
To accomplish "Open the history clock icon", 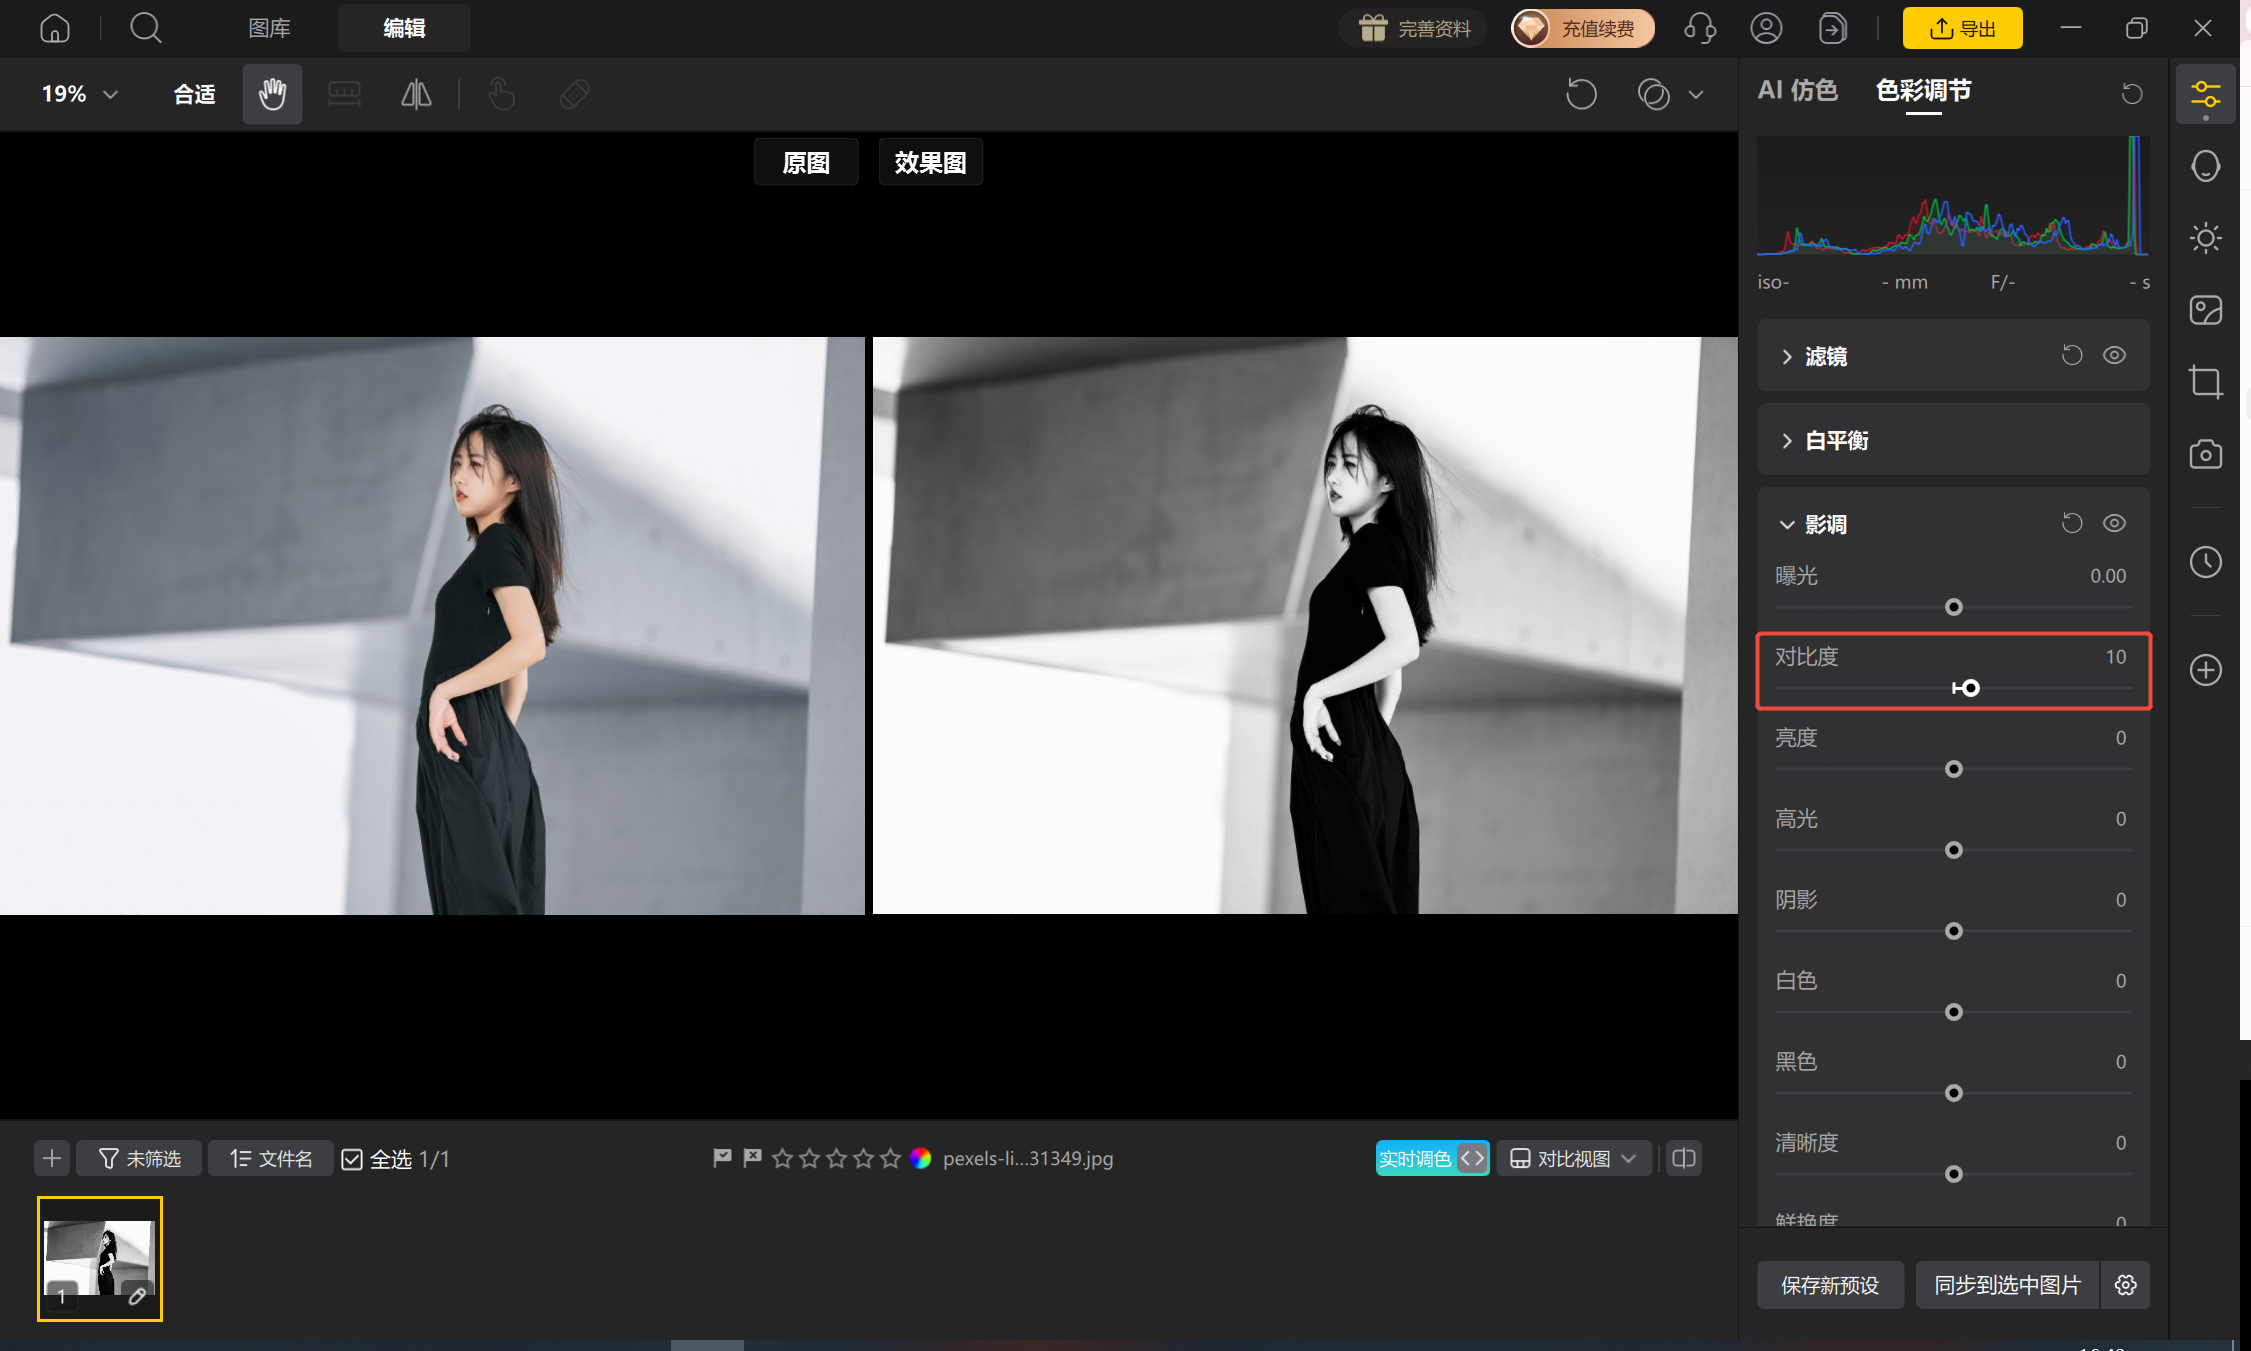I will 2205,562.
